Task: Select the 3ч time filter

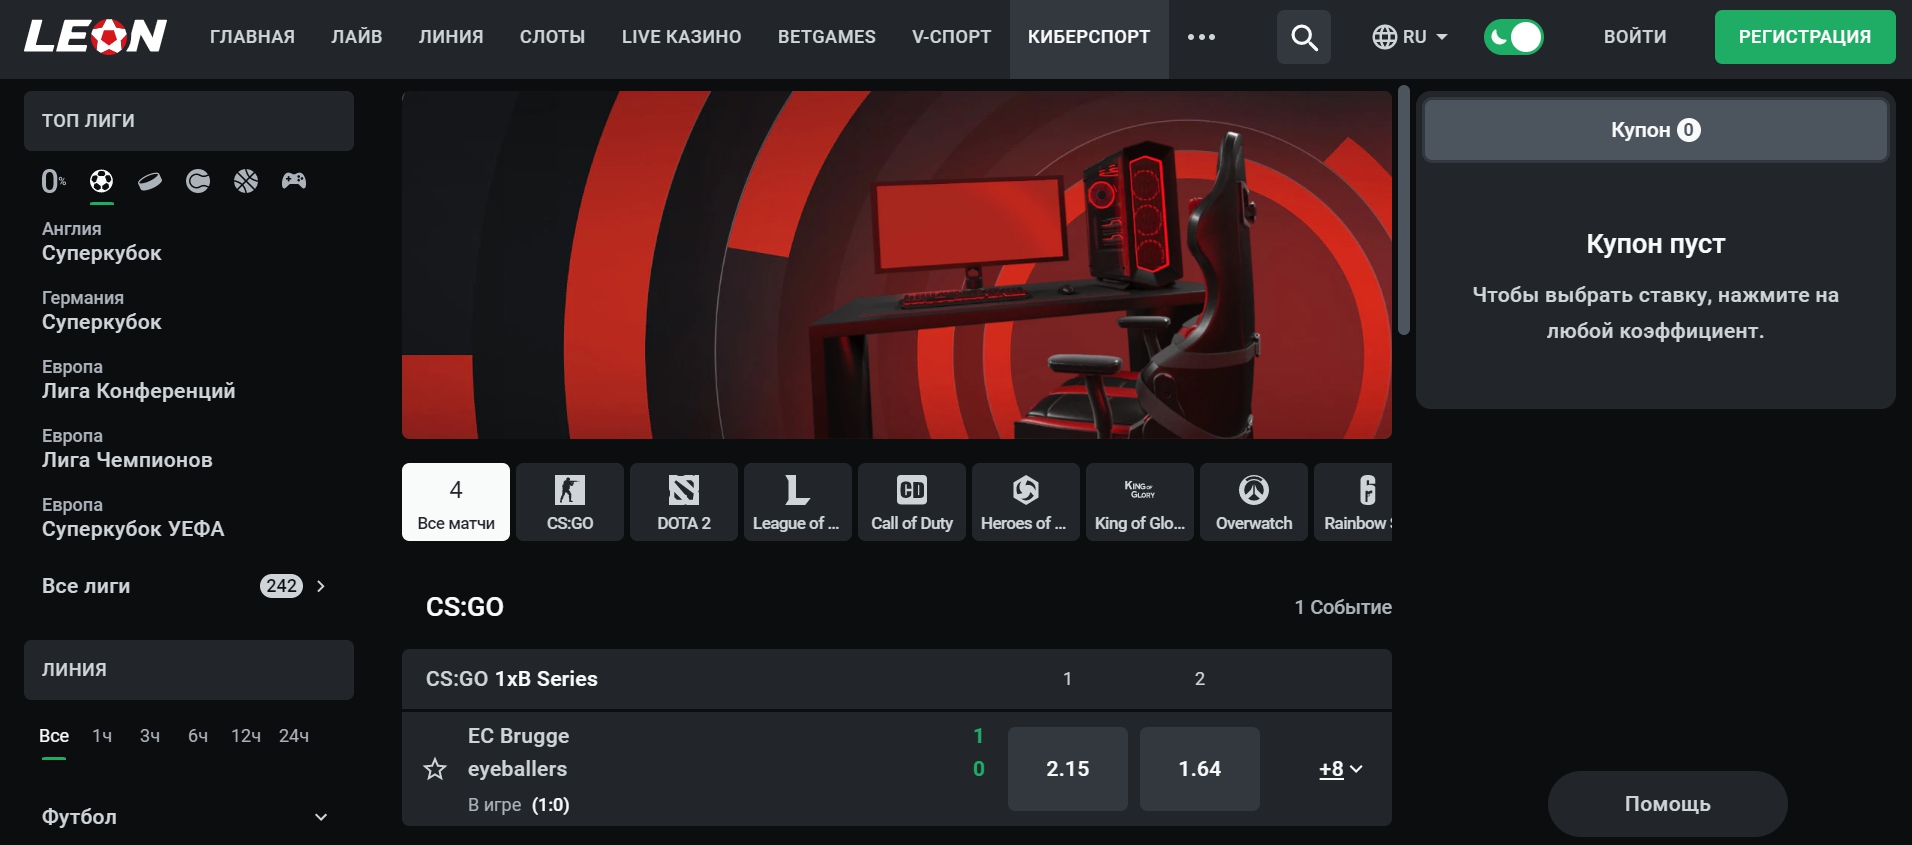Action: pyautogui.click(x=150, y=736)
